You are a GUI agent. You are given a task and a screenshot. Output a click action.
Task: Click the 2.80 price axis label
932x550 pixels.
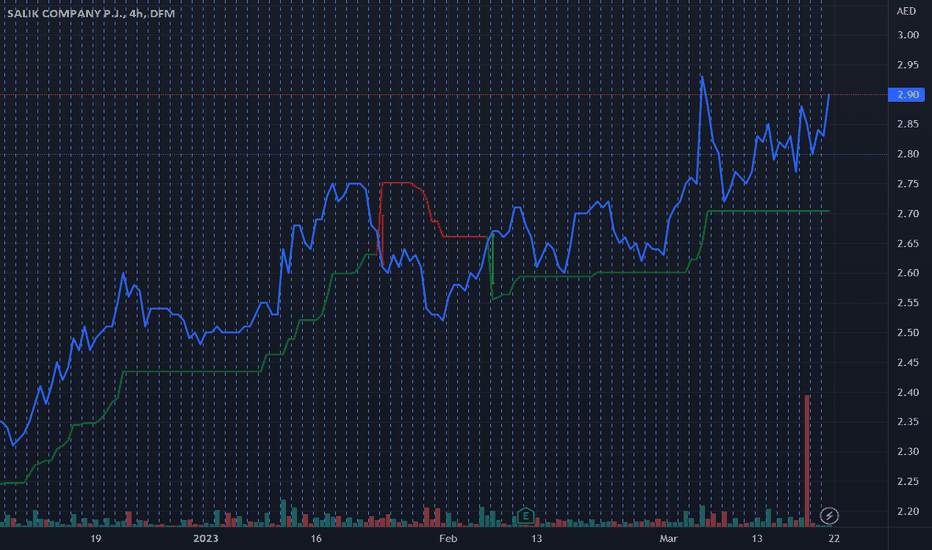pos(908,154)
